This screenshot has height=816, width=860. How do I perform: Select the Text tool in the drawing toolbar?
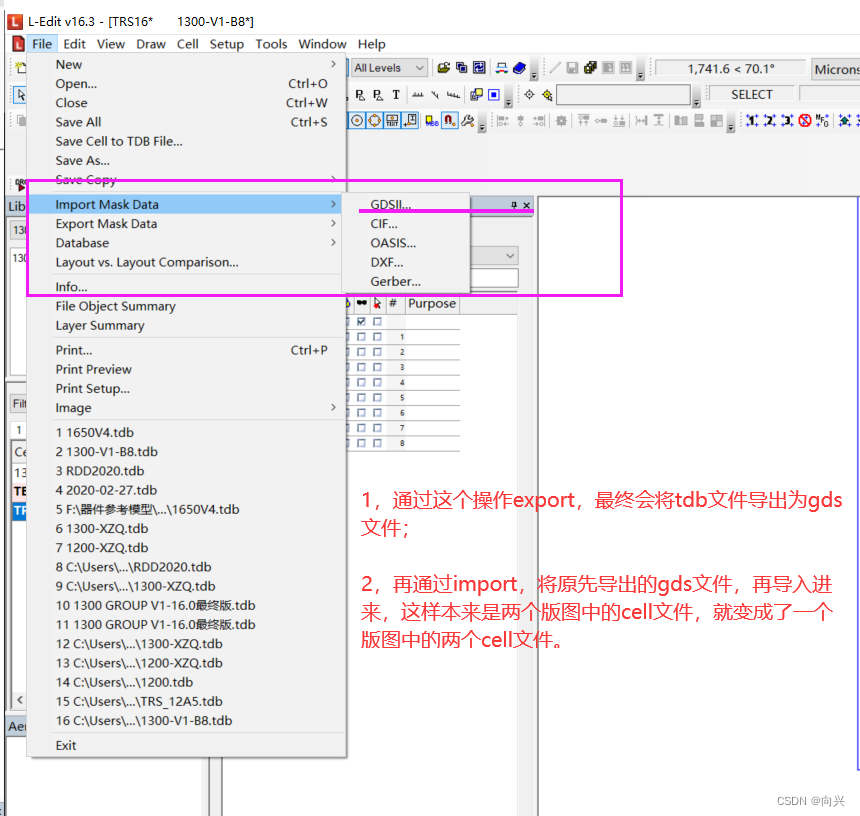coord(394,95)
